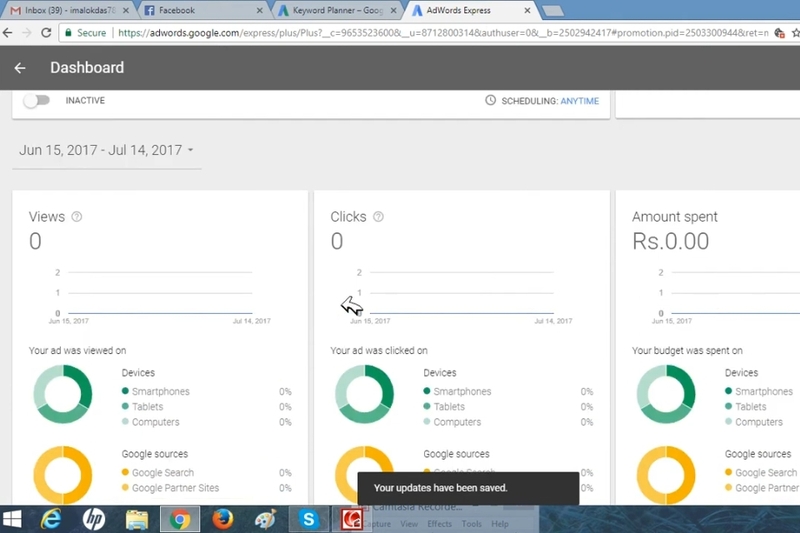Select Google Search legend in Views card

158,472
